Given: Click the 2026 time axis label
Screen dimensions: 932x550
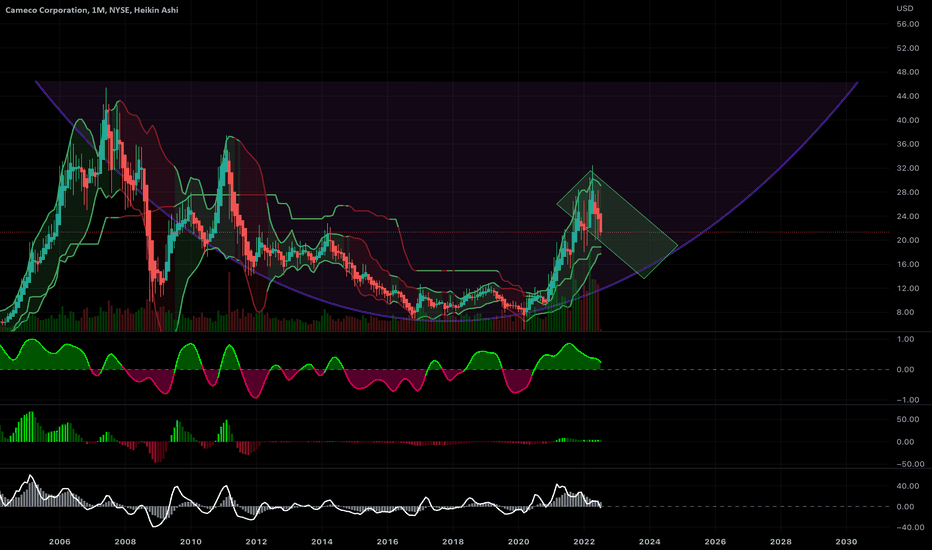Looking at the screenshot, I should tap(715, 542).
